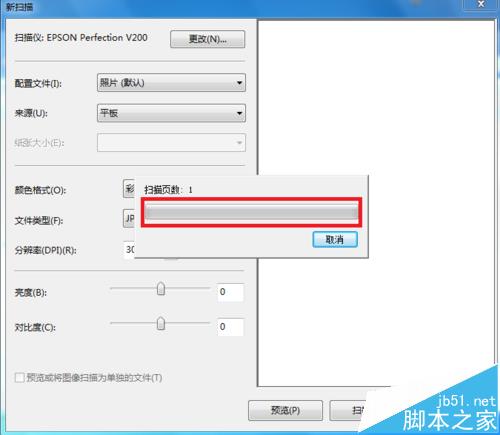Click the brightness value input box
This screenshot has width=500, height=435.
[x=230, y=292]
